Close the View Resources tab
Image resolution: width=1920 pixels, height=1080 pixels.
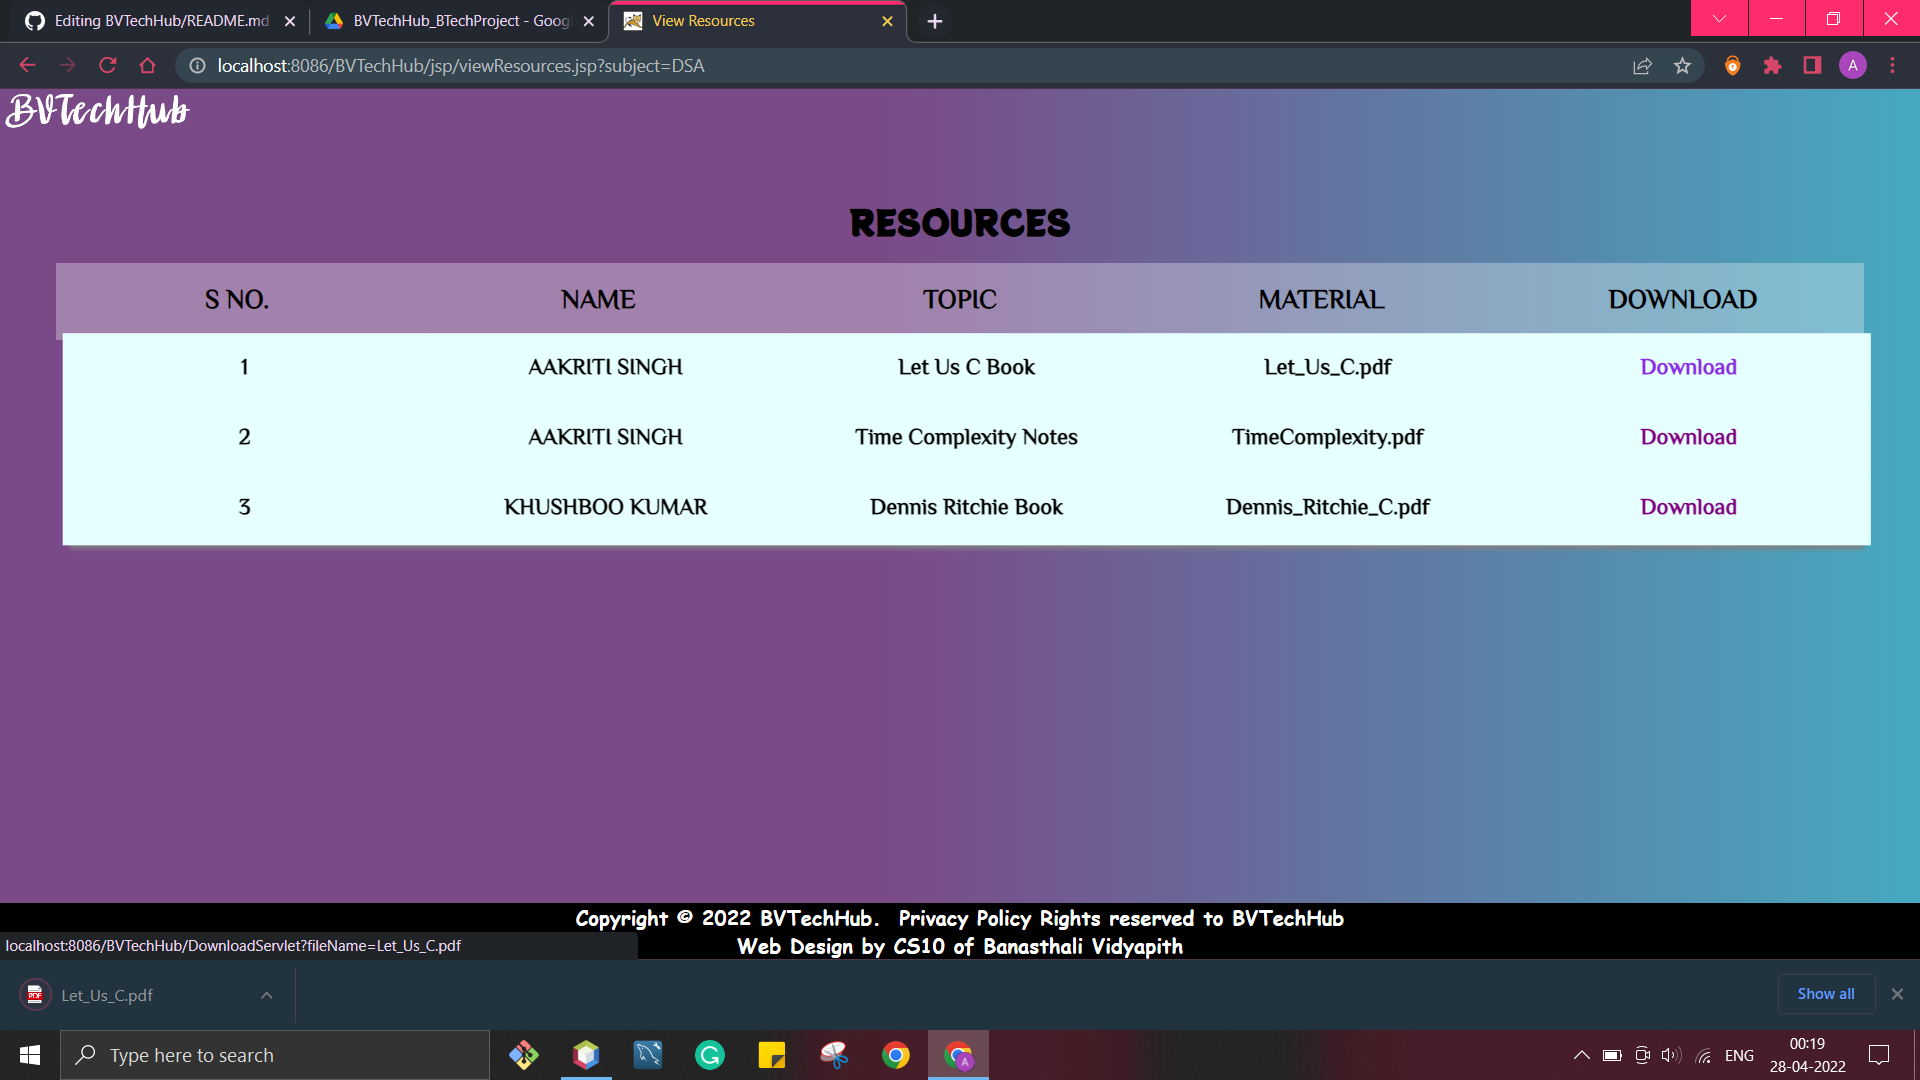coord(887,21)
